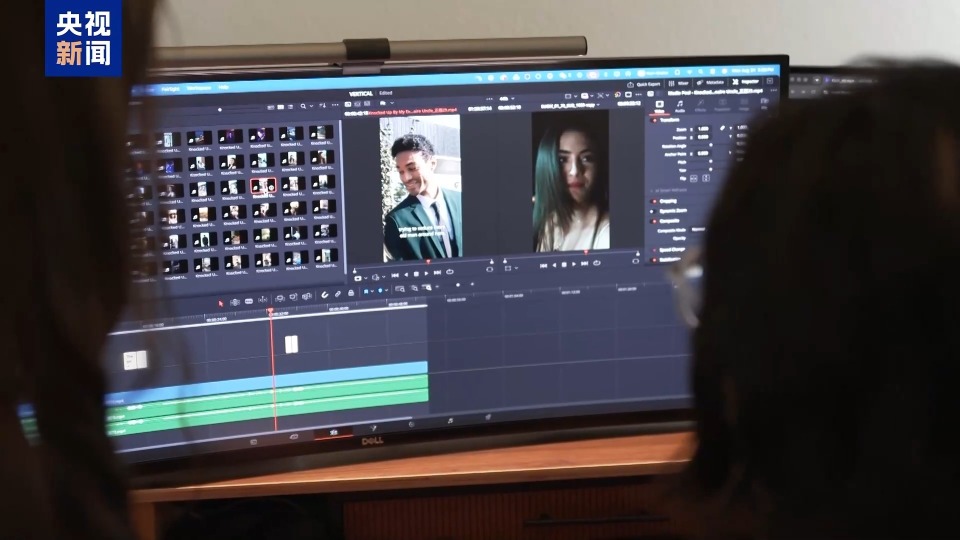Open the Composite Mode dropdown
This screenshot has width=960, height=540.
(698, 230)
